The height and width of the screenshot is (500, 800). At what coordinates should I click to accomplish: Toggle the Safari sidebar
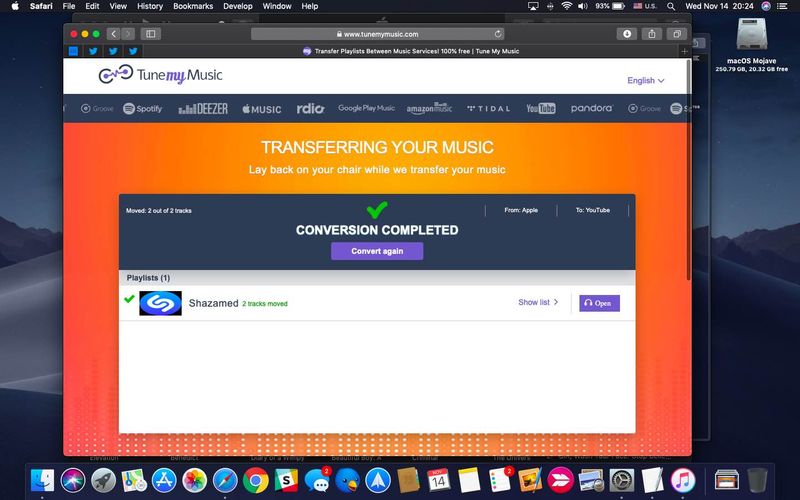click(x=151, y=34)
